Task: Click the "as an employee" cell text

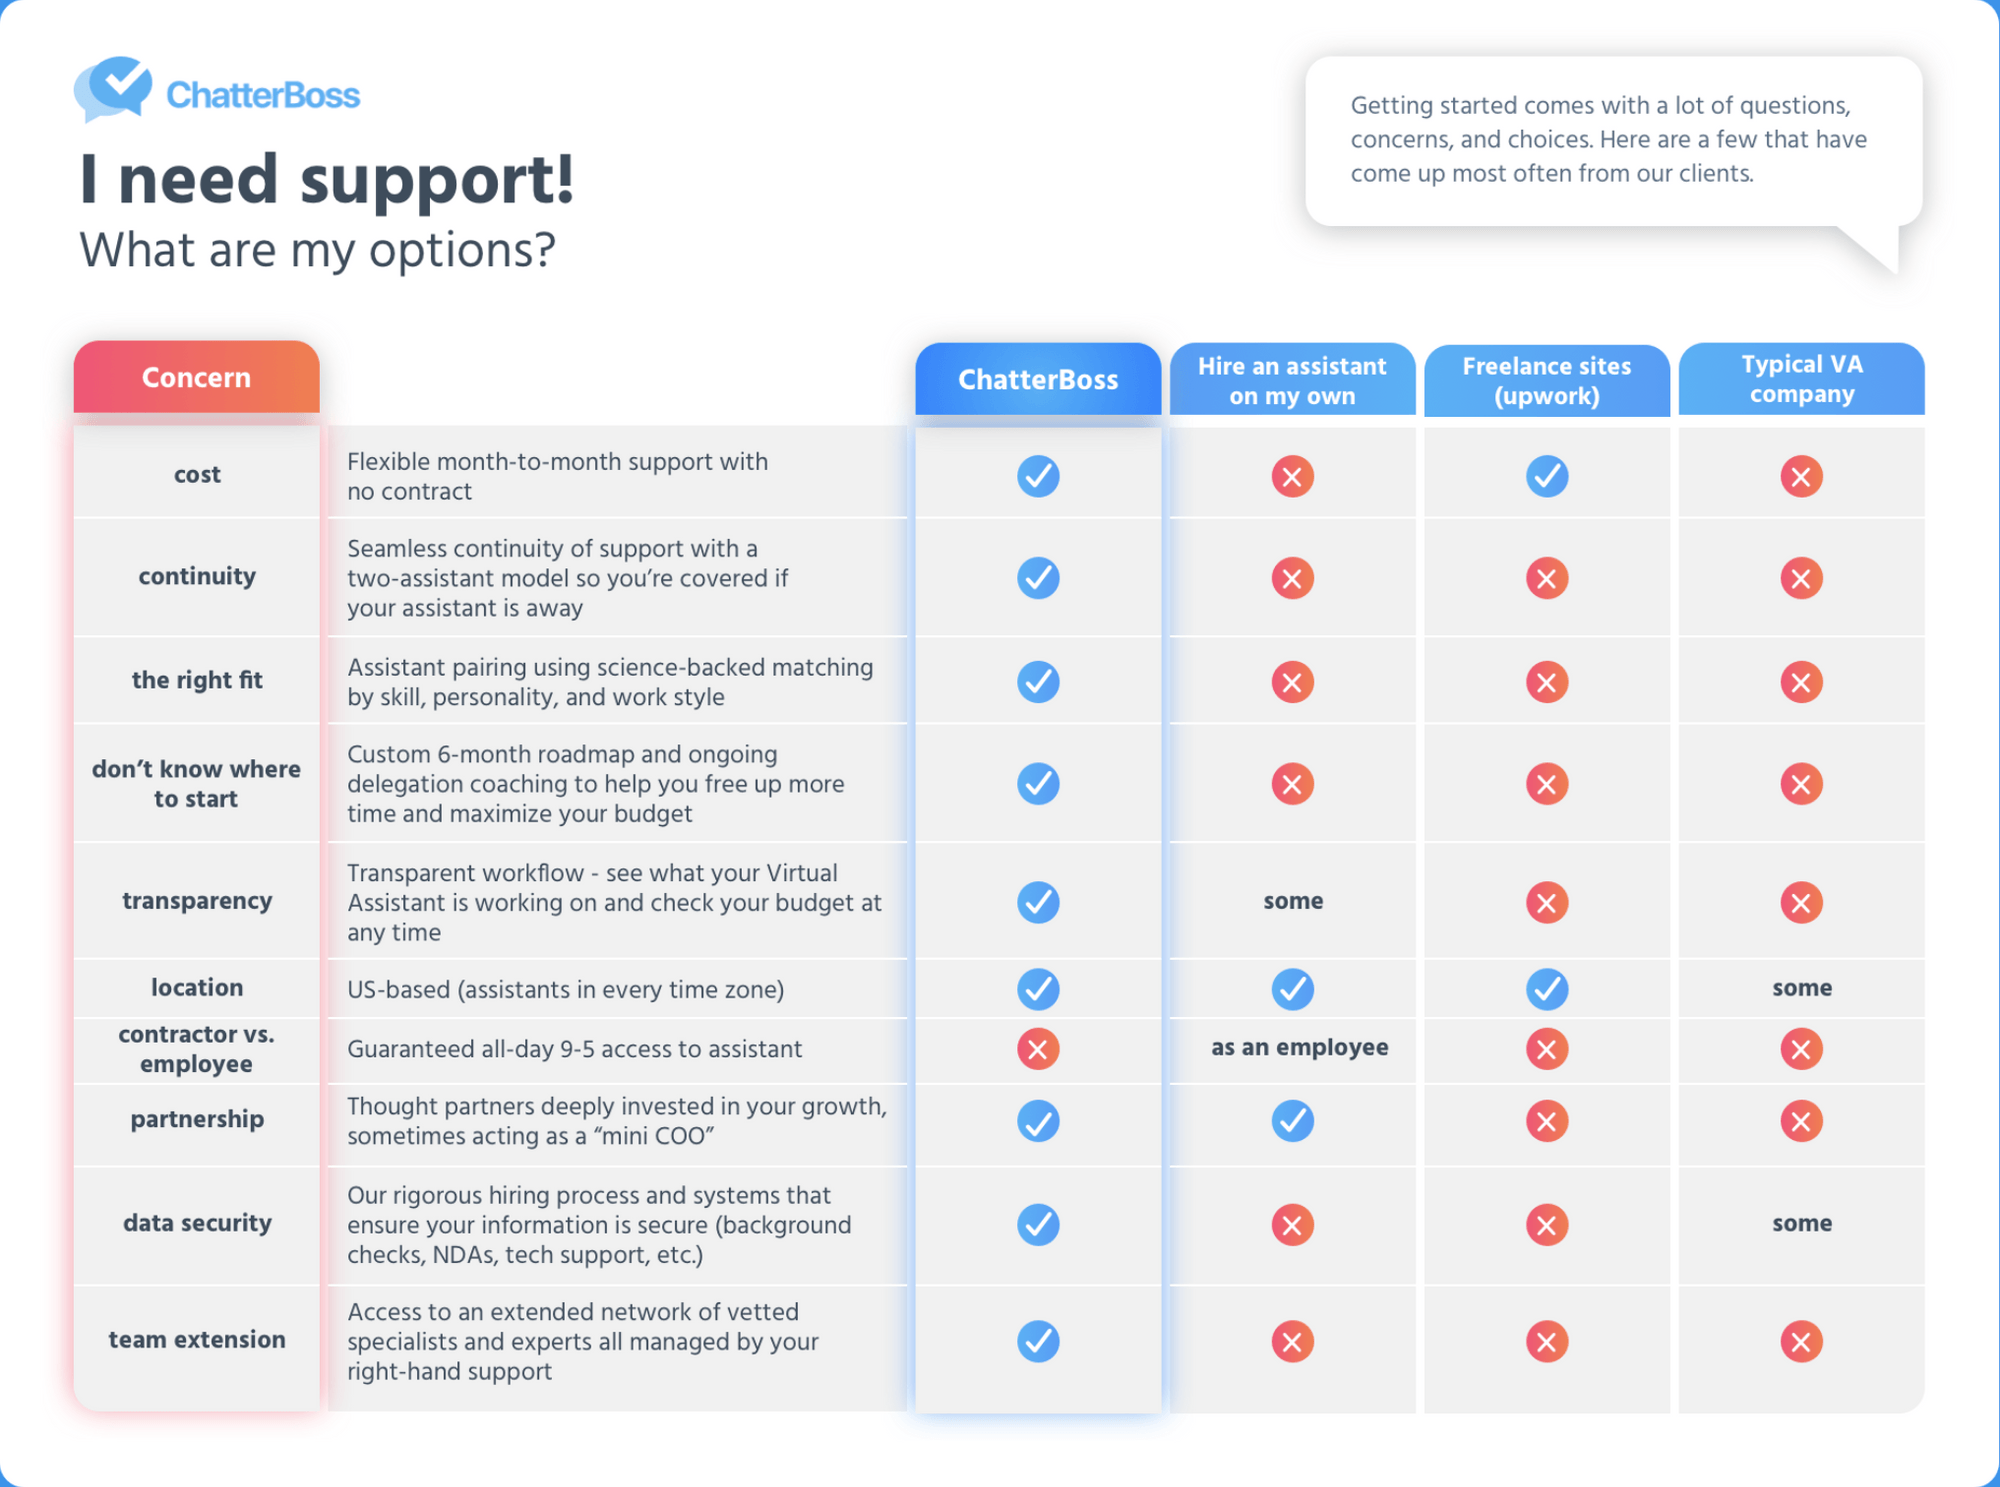Action: pos(1299,1047)
